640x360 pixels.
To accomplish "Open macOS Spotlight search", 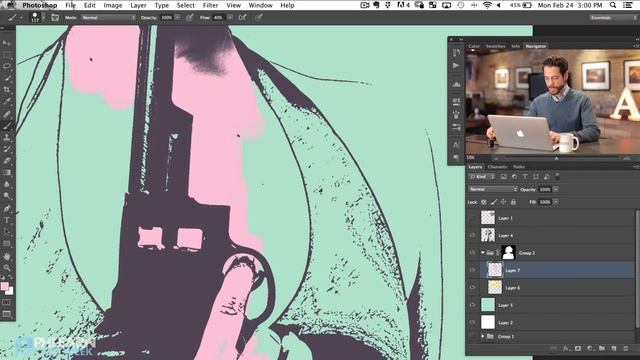I will coord(613,5).
